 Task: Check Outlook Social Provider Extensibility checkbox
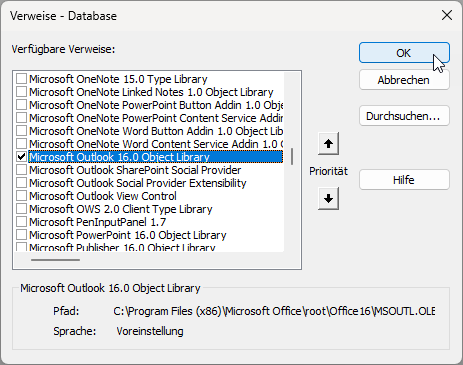pyautogui.click(x=22, y=183)
